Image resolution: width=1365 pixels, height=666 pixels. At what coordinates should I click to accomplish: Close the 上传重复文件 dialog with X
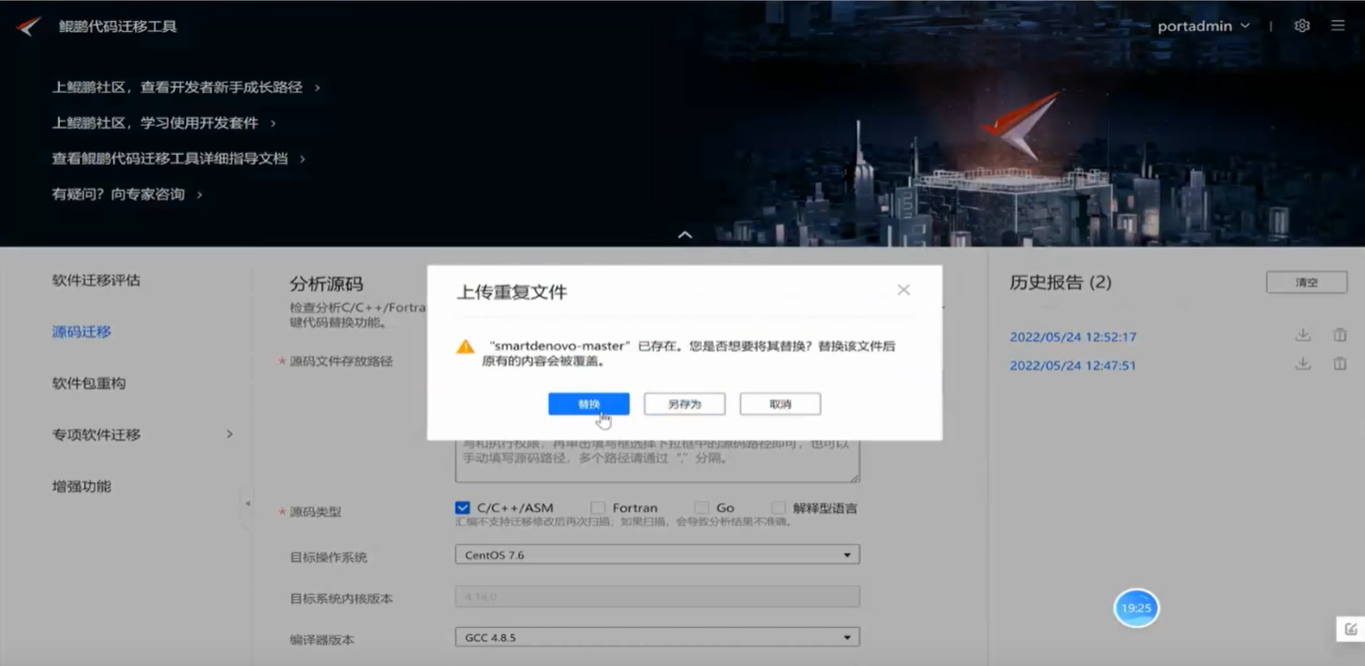(x=903, y=290)
